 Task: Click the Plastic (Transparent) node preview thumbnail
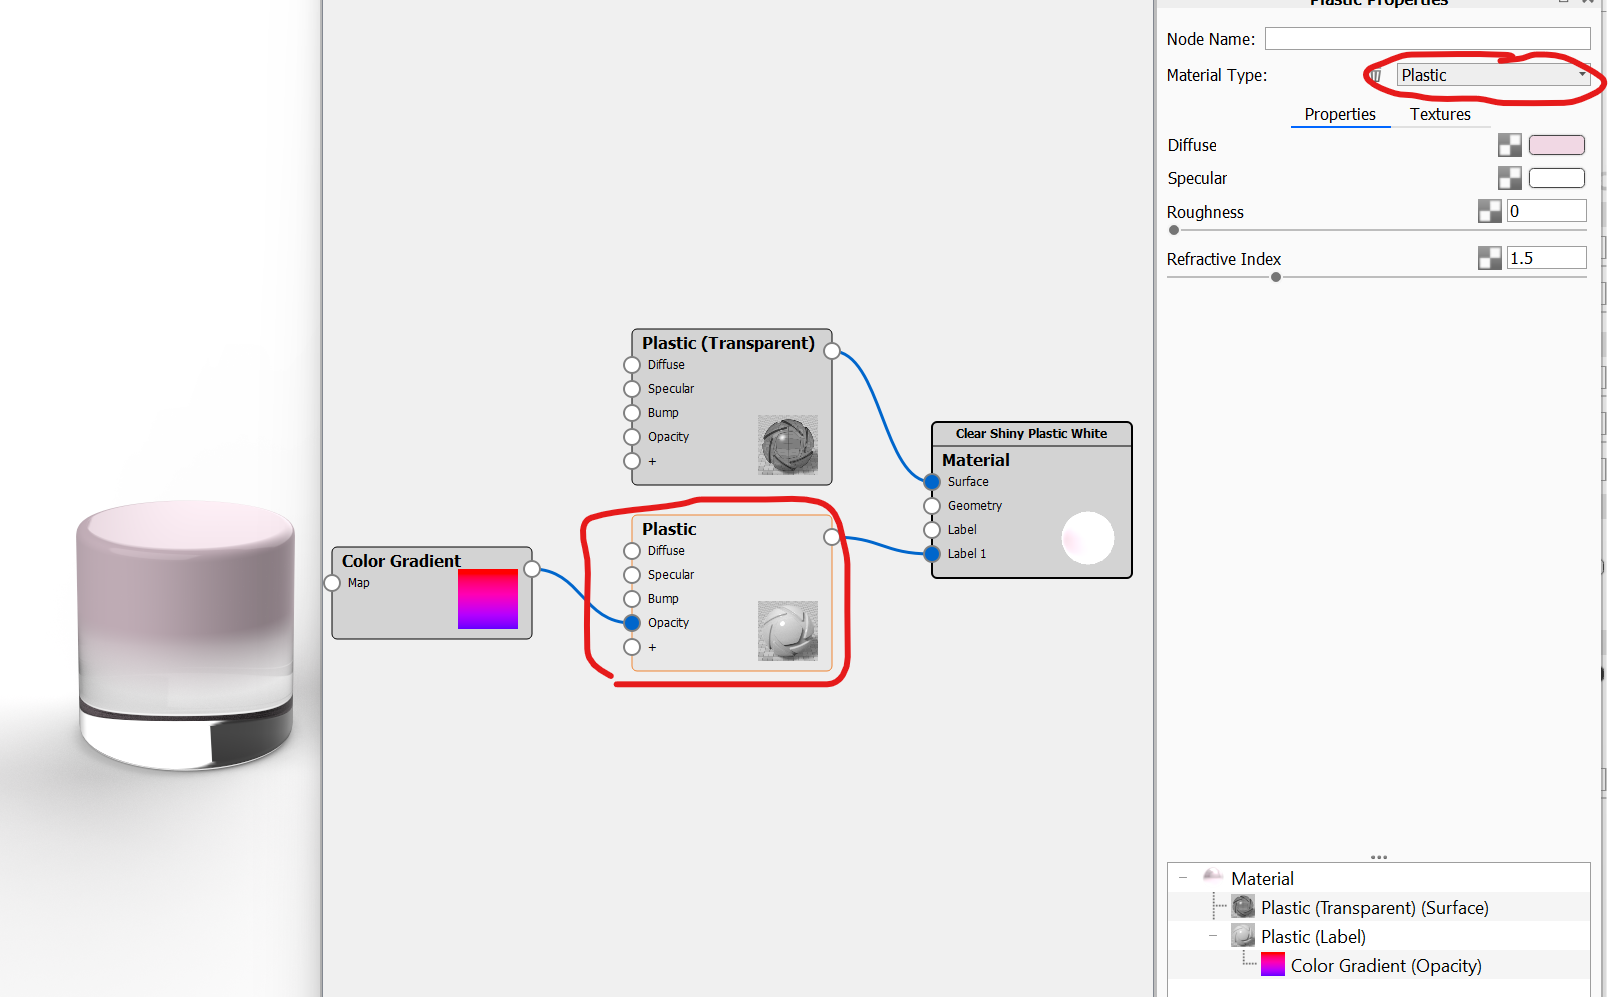pos(788,445)
